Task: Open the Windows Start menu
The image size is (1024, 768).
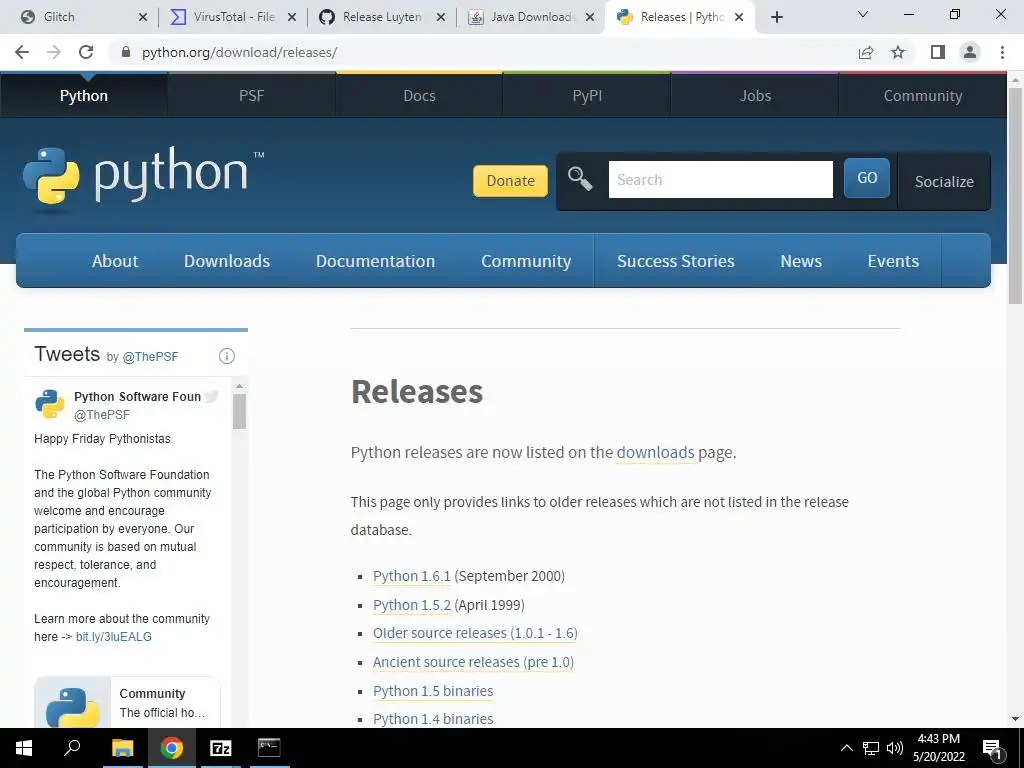Action: [x=24, y=748]
